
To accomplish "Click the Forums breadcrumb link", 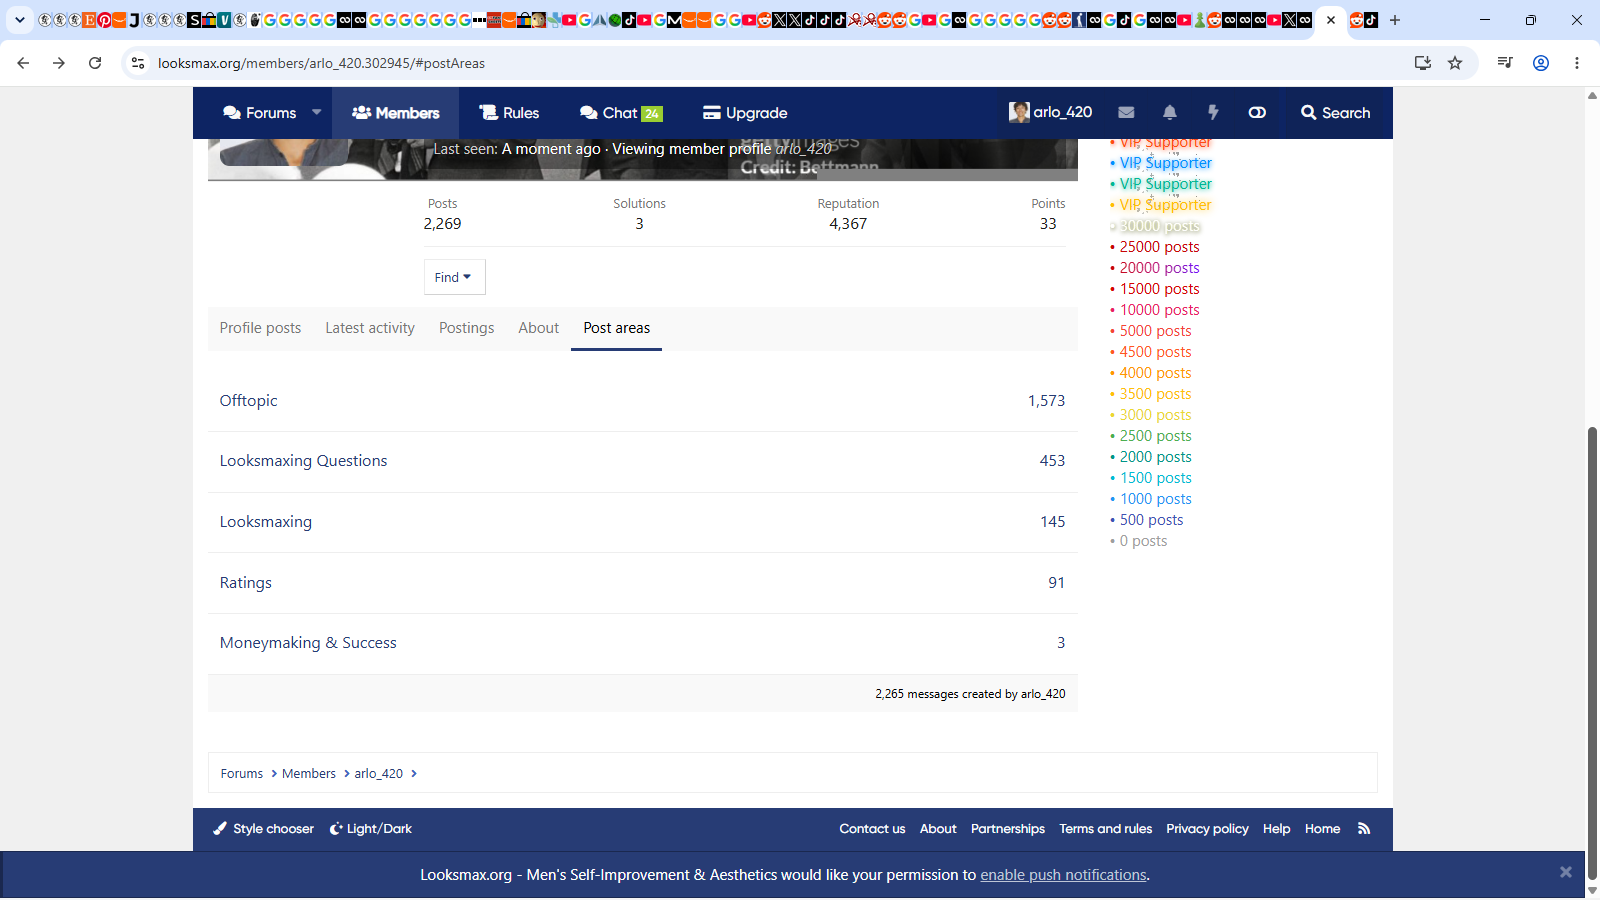I will click(242, 774).
